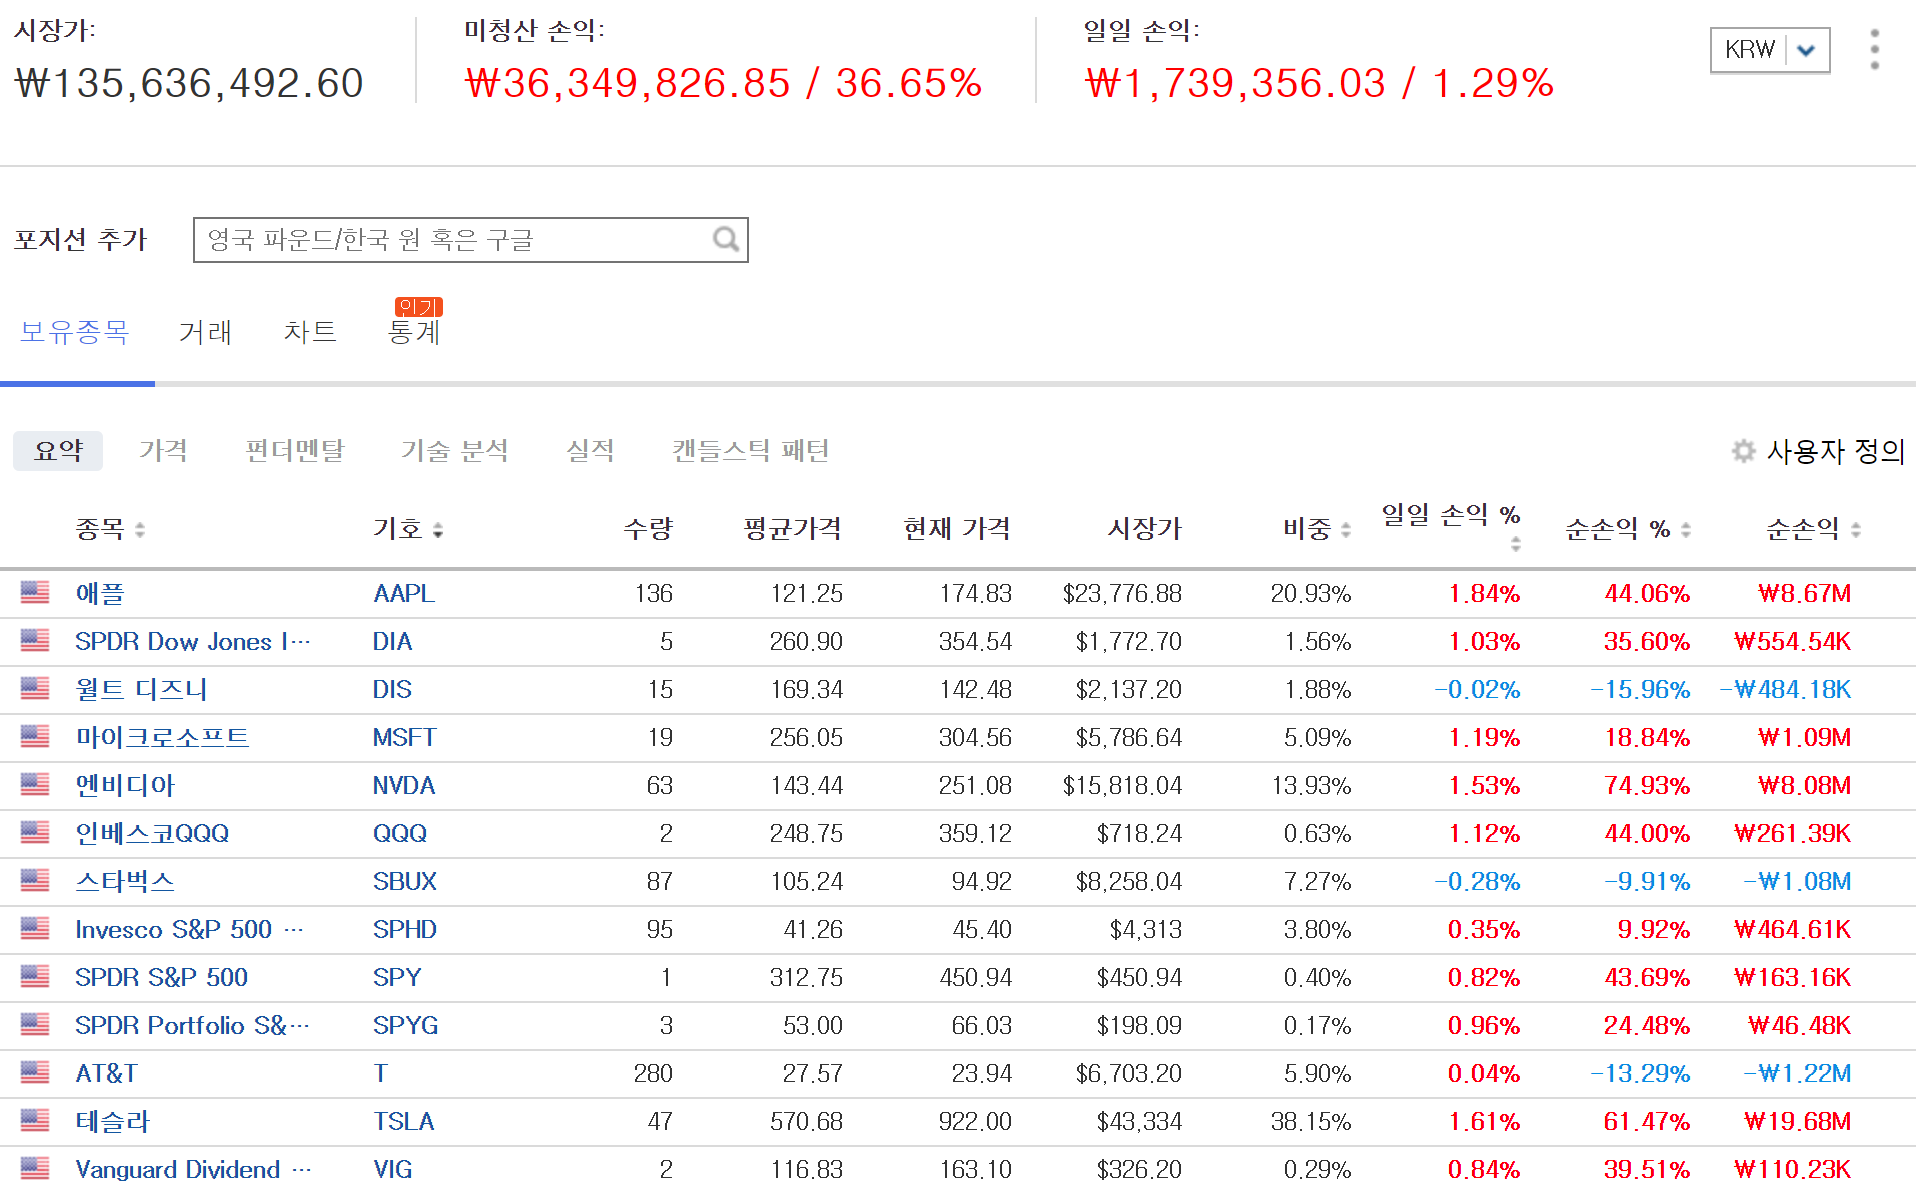This screenshot has height=1194, width=1916.
Task: Open the 테슬라 stock link
Action: pos(113,1121)
